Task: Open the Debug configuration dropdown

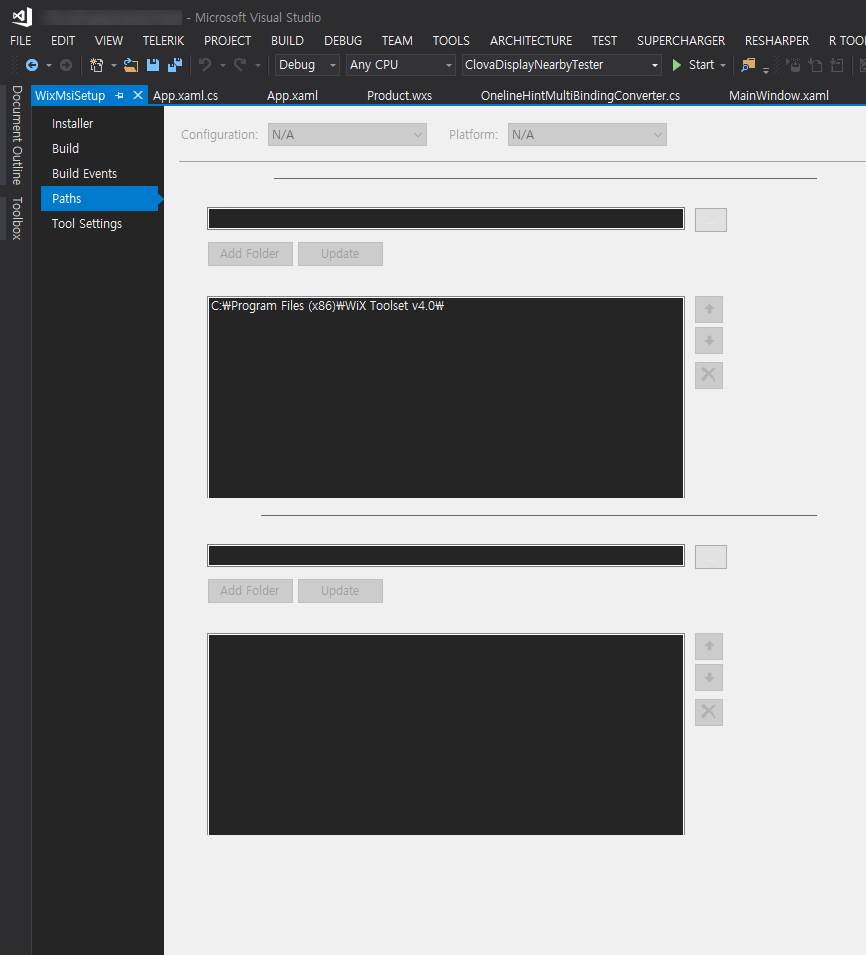Action: [x=307, y=65]
